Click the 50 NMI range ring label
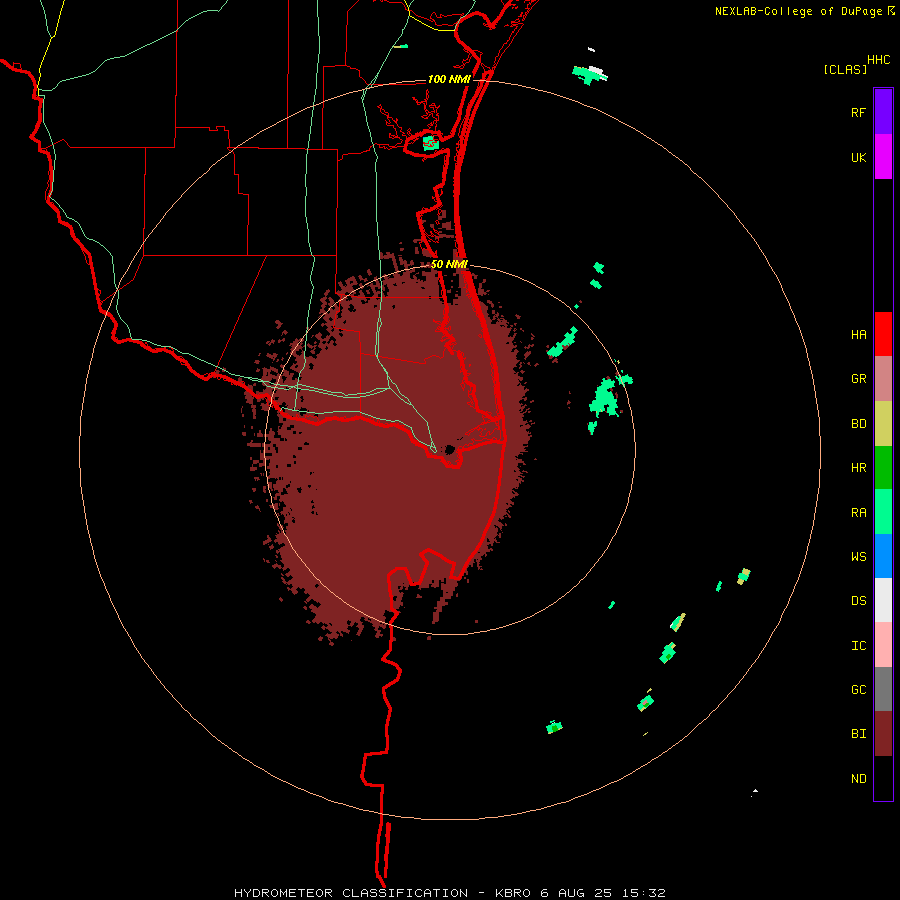Image resolution: width=900 pixels, height=900 pixels. [x=449, y=264]
